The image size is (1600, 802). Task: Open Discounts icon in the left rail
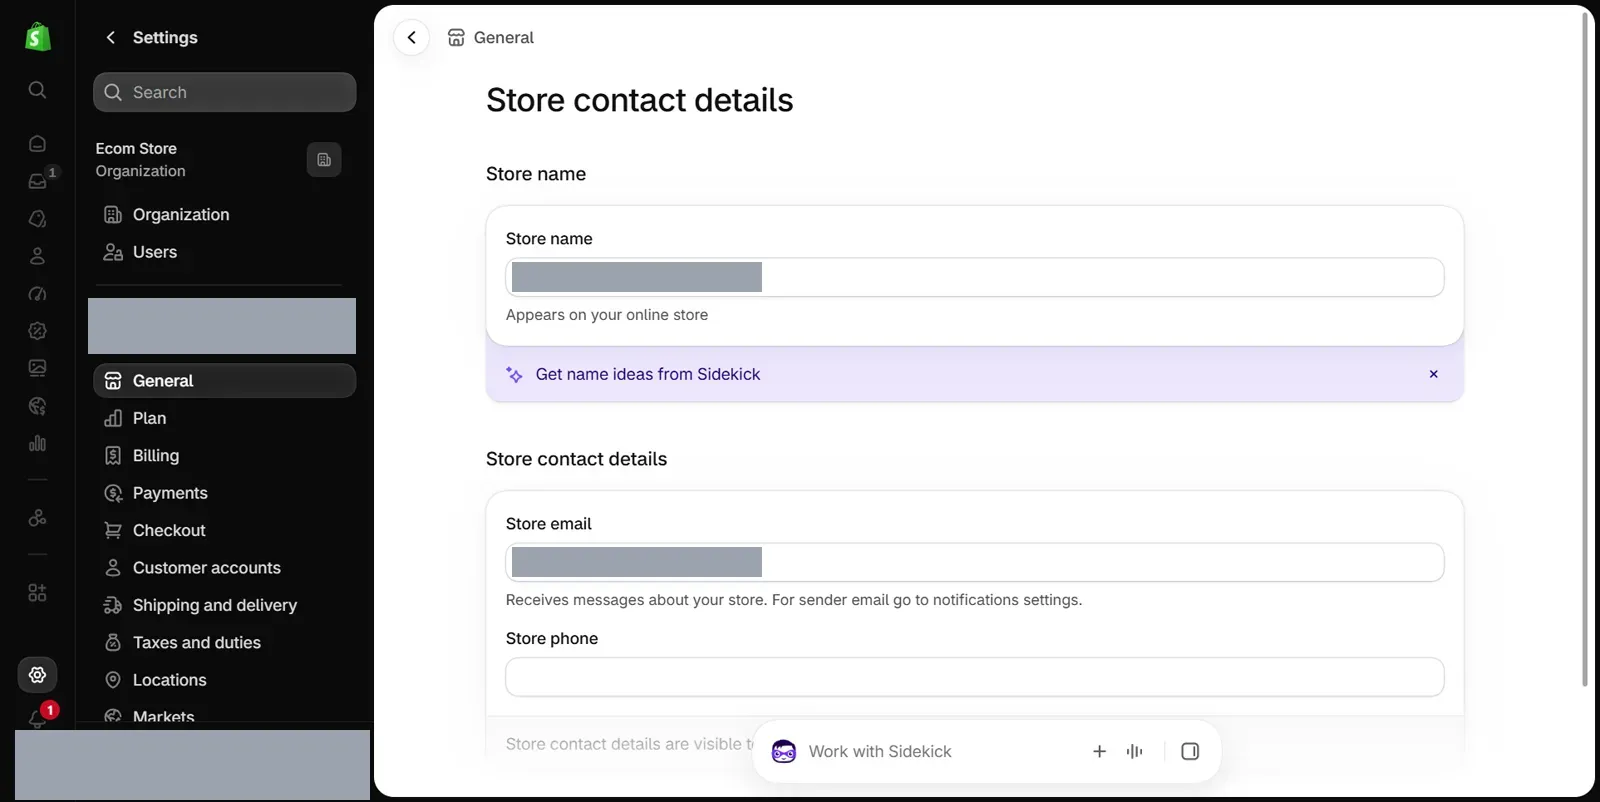37,331
